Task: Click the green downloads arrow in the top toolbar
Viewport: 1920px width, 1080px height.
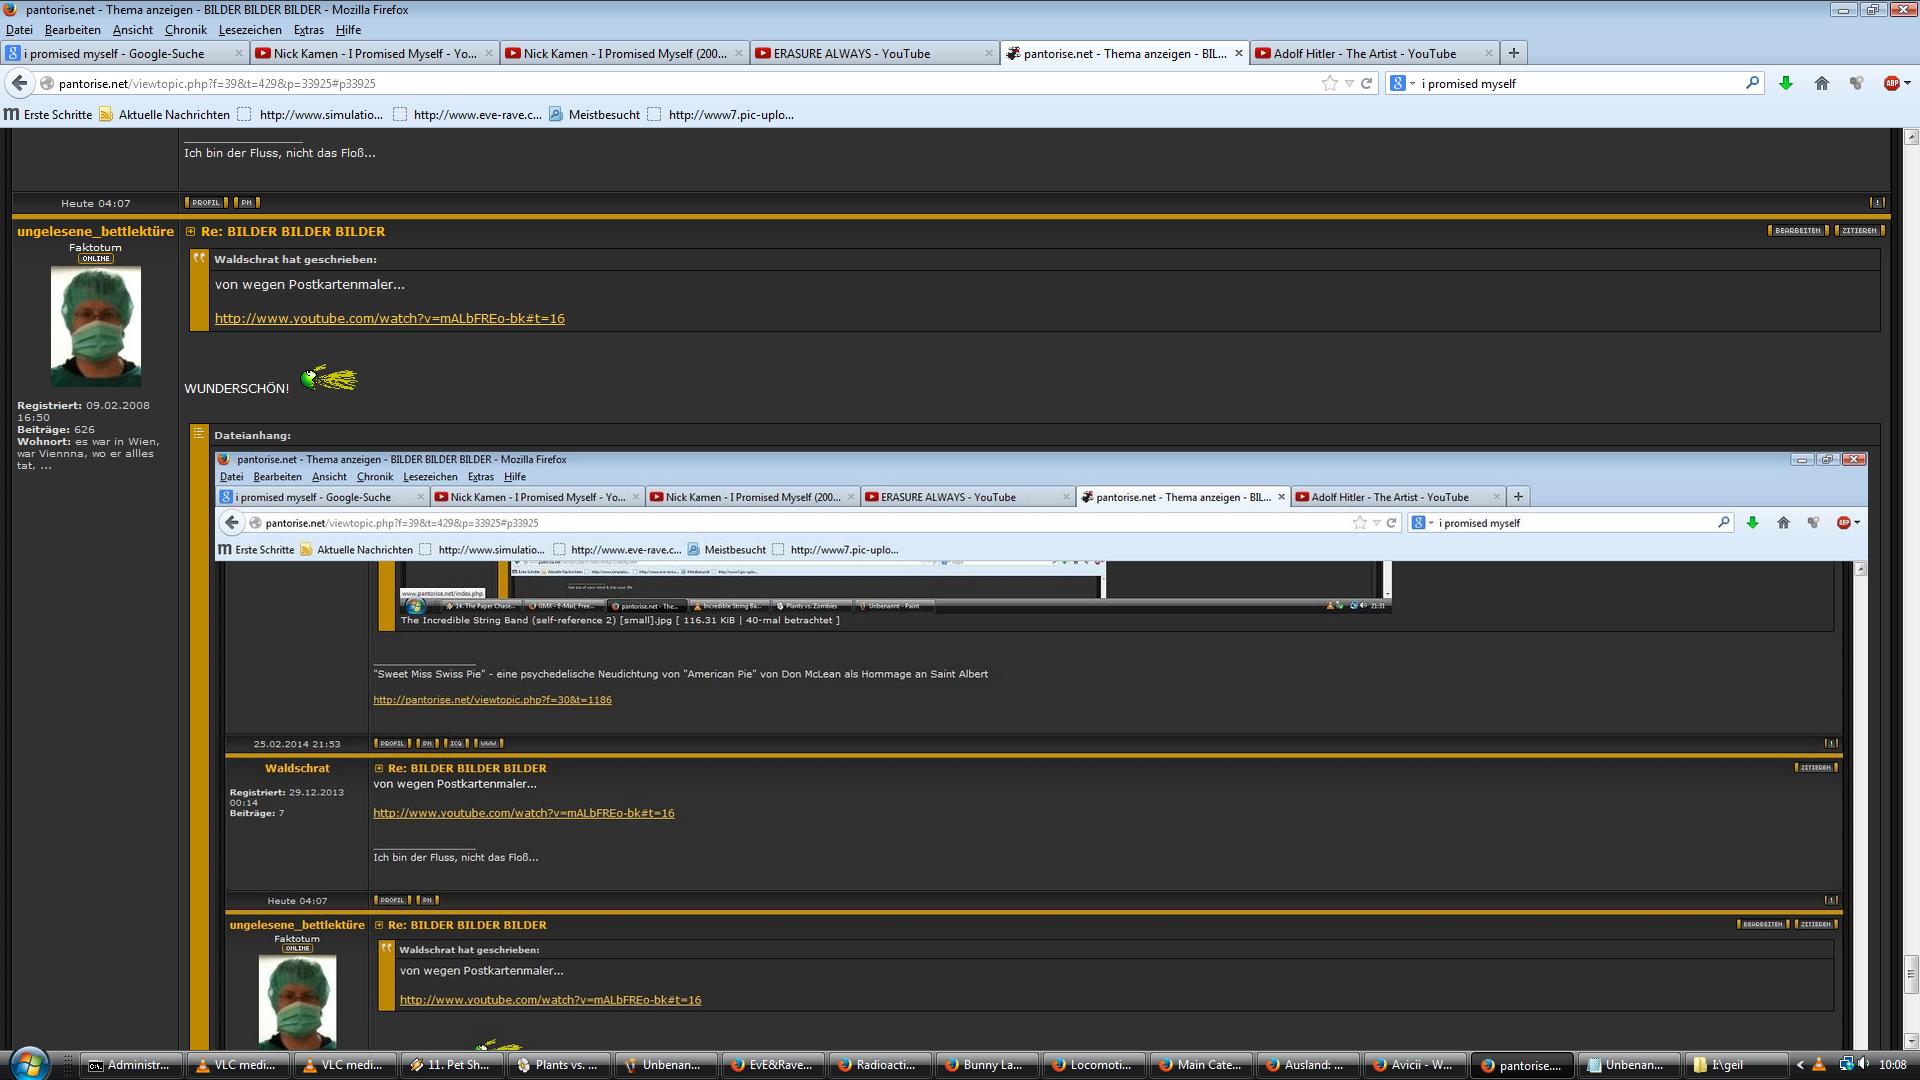Action: point(1785,83)
